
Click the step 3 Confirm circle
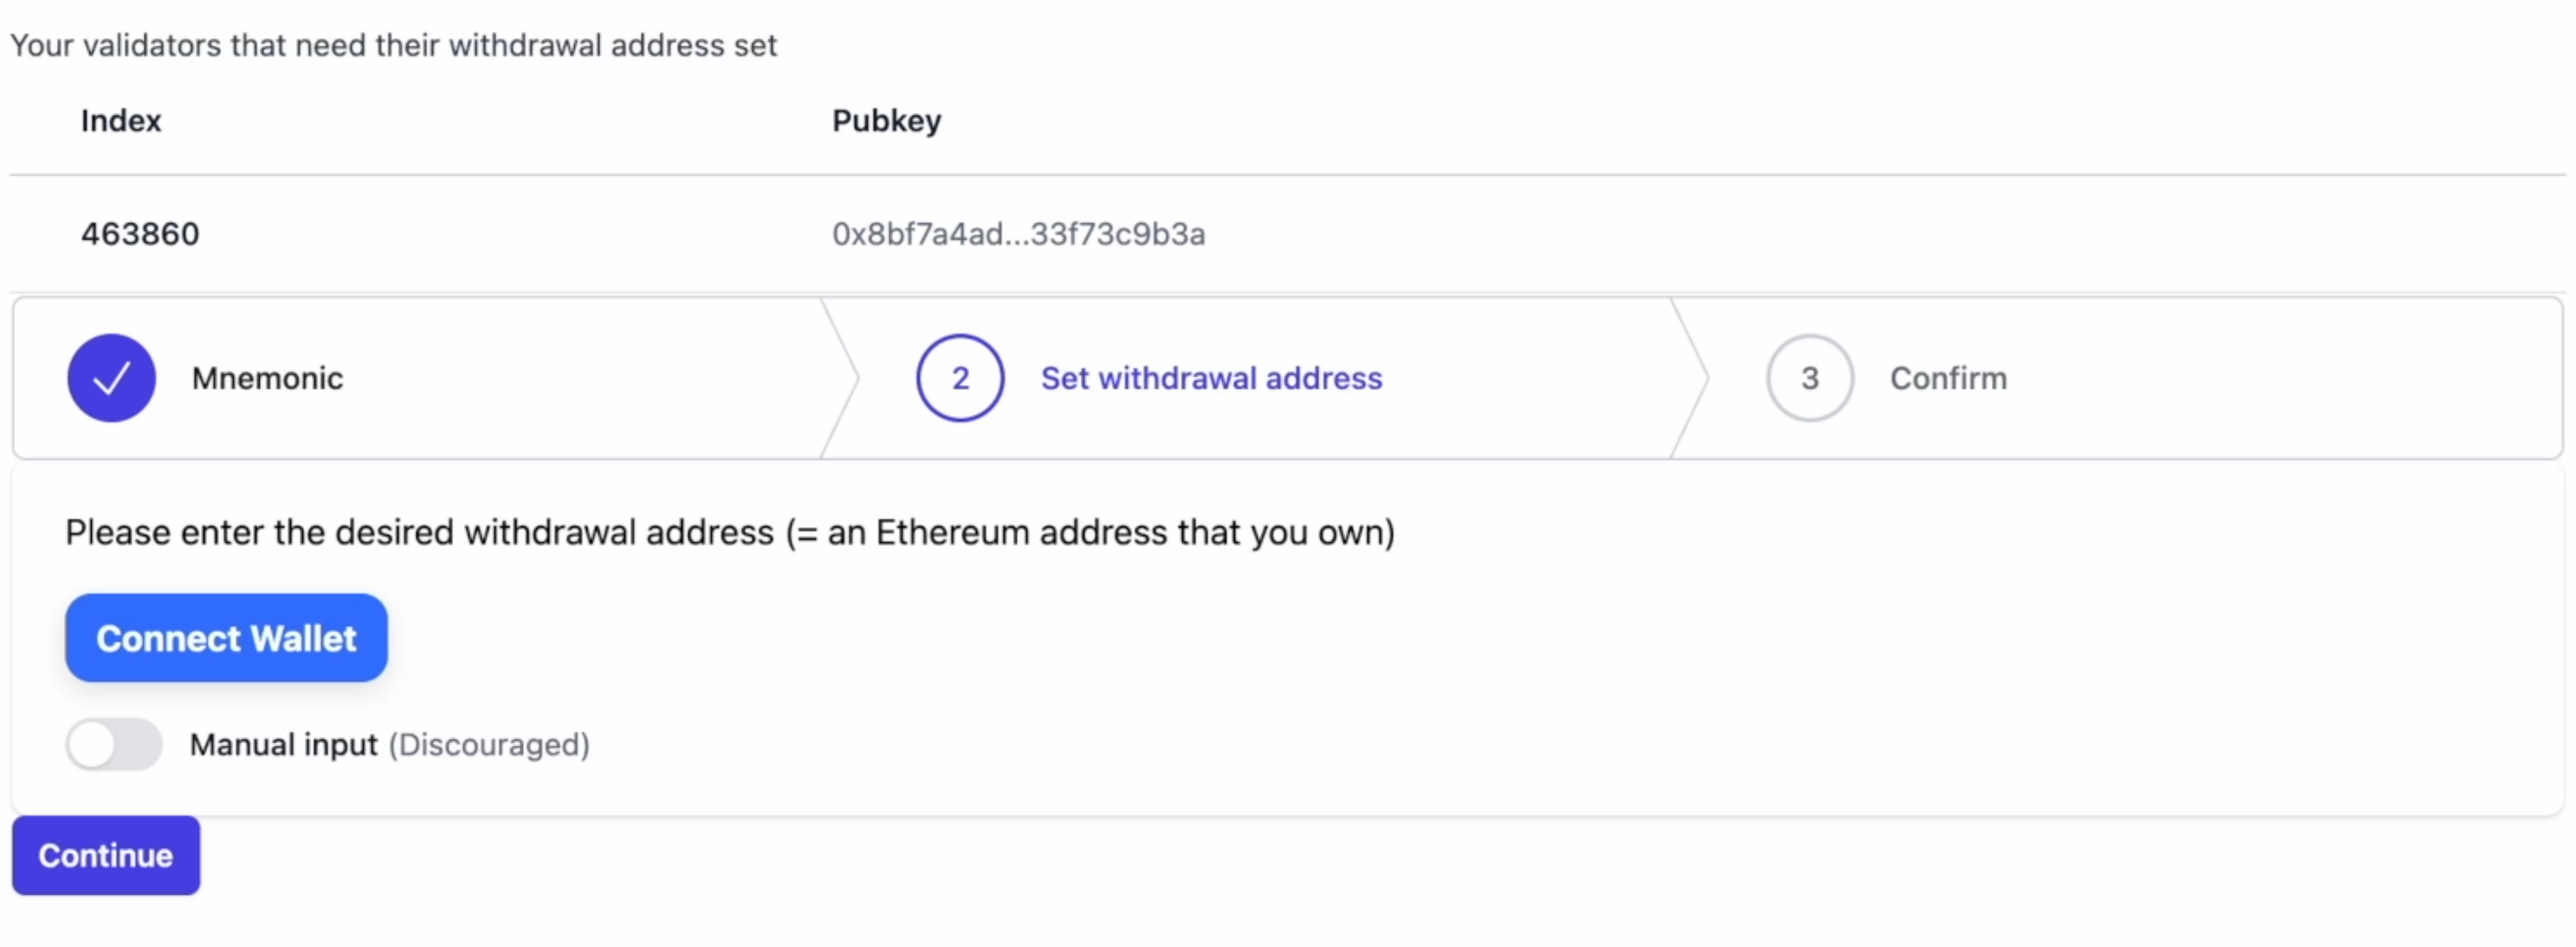[1809, 378]
